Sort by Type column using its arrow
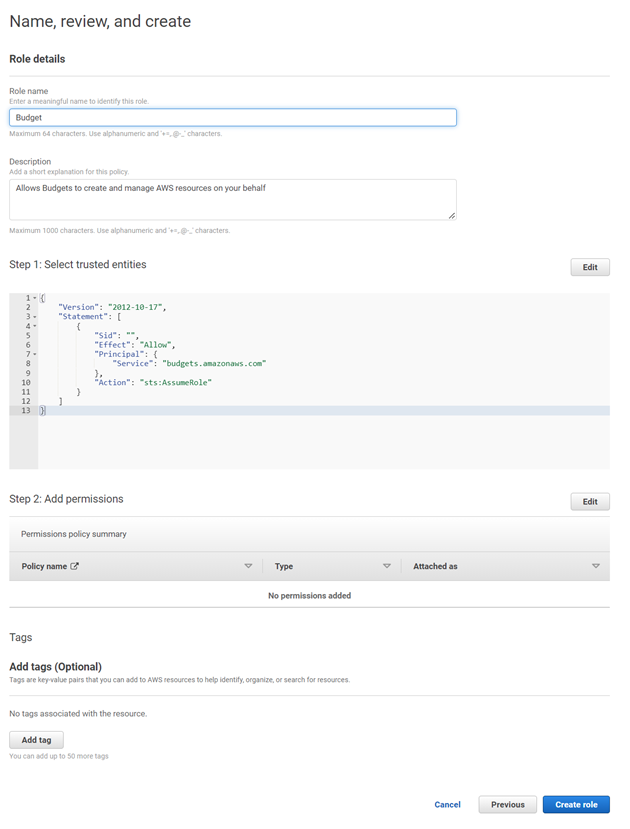This screenshot has height=829, width=630. coord(386,567)
